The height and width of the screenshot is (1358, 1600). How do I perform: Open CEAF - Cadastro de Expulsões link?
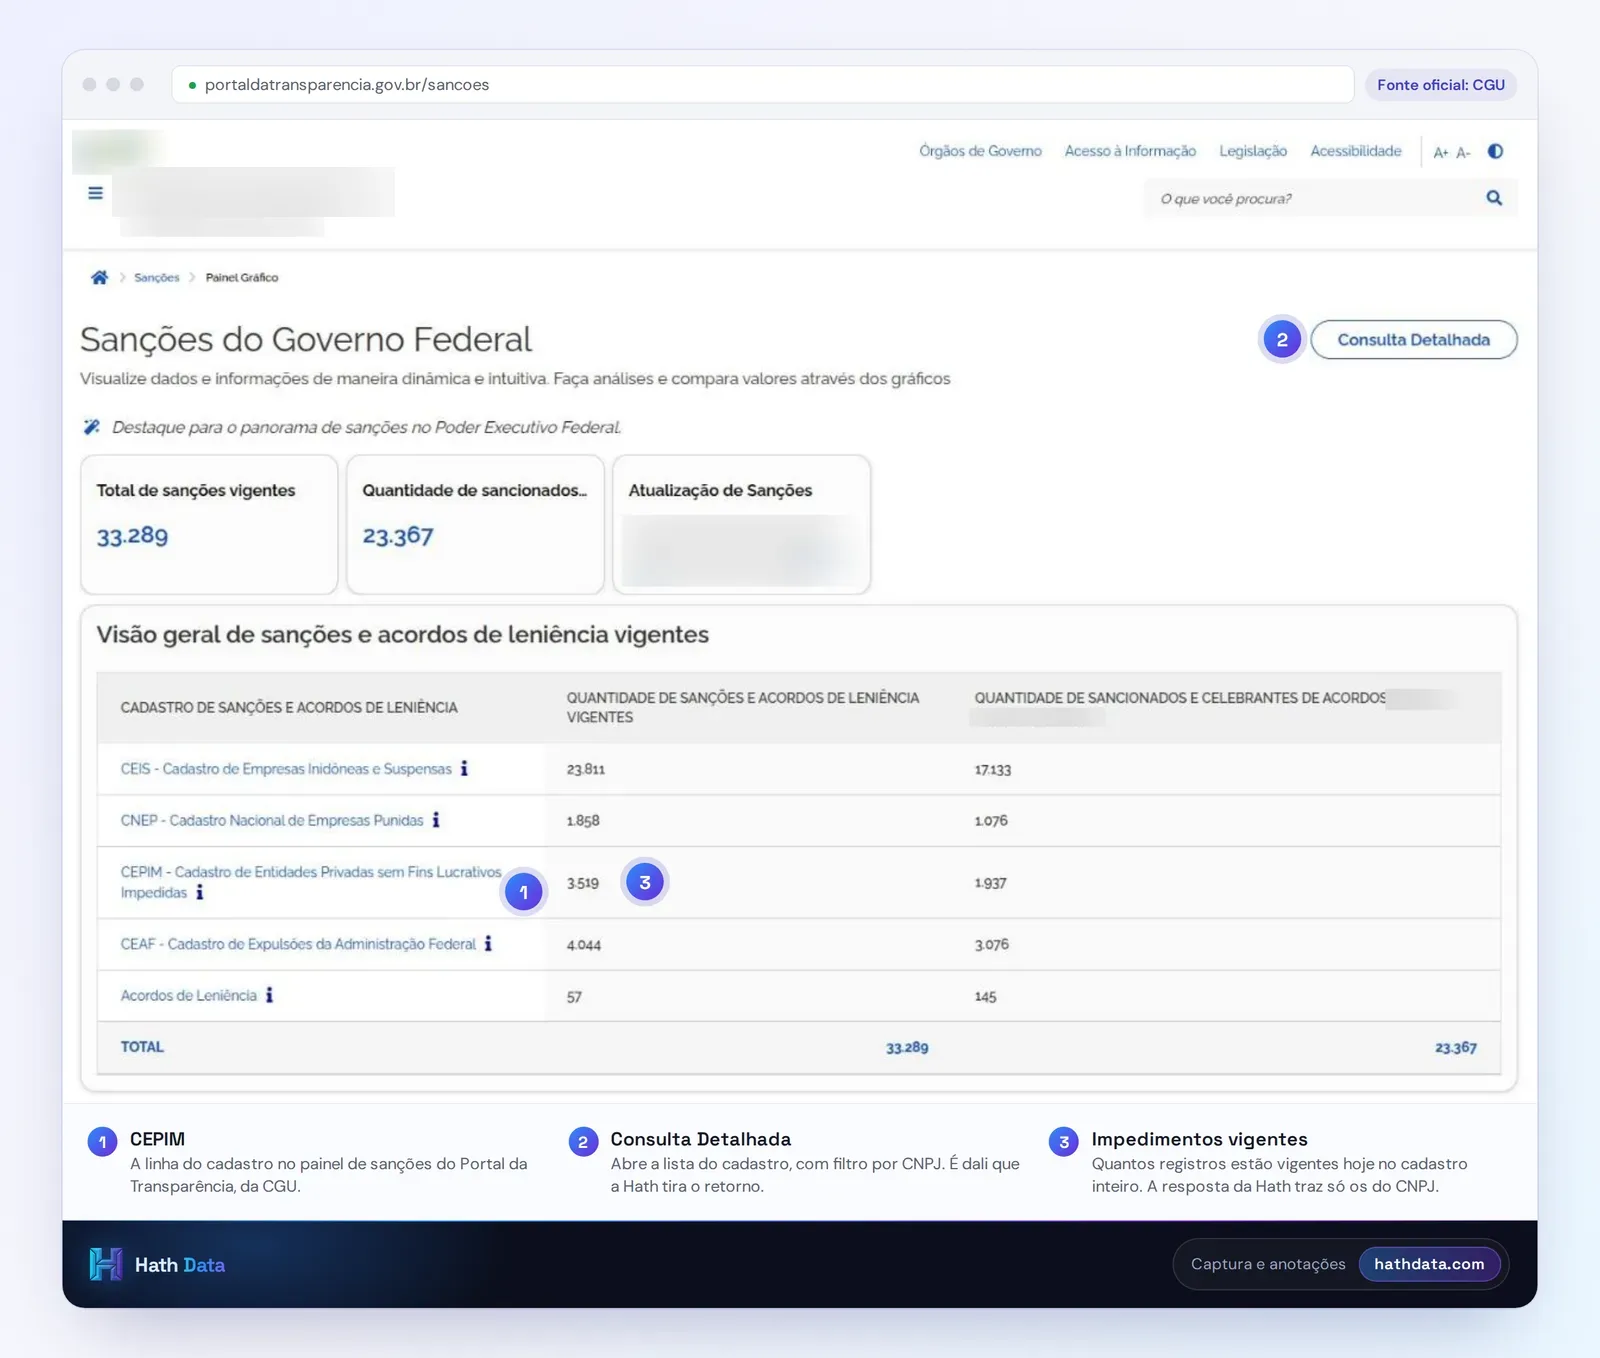pyautogui.click(x=298, y=944)
